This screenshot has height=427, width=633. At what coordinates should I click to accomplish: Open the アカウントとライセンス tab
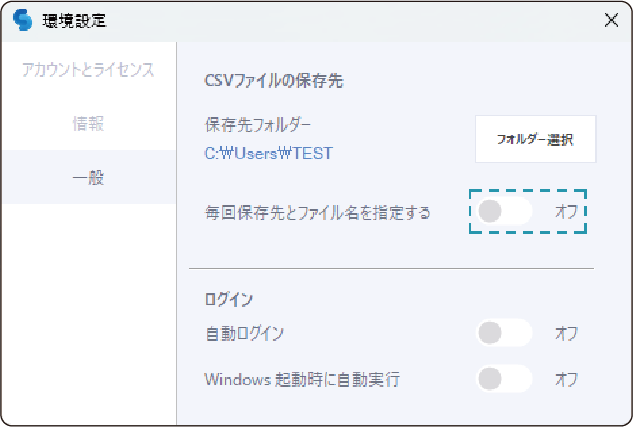click(x=88, y=70)
